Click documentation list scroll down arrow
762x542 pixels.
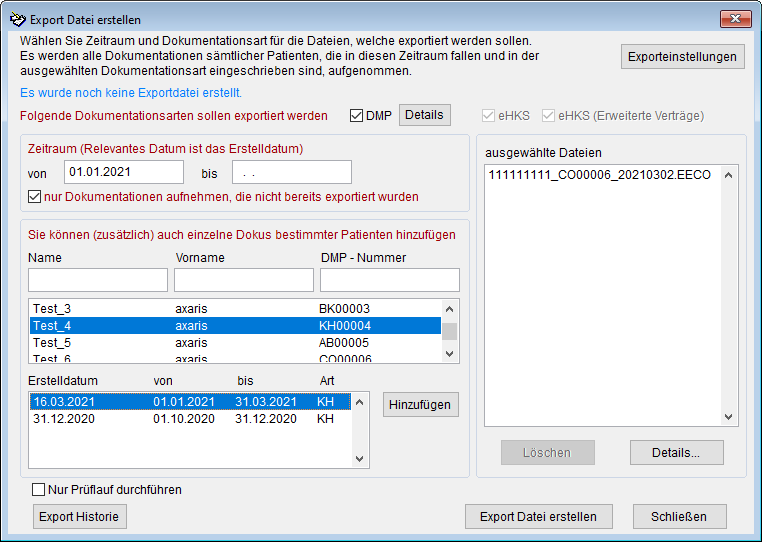[x=360, y=459]
